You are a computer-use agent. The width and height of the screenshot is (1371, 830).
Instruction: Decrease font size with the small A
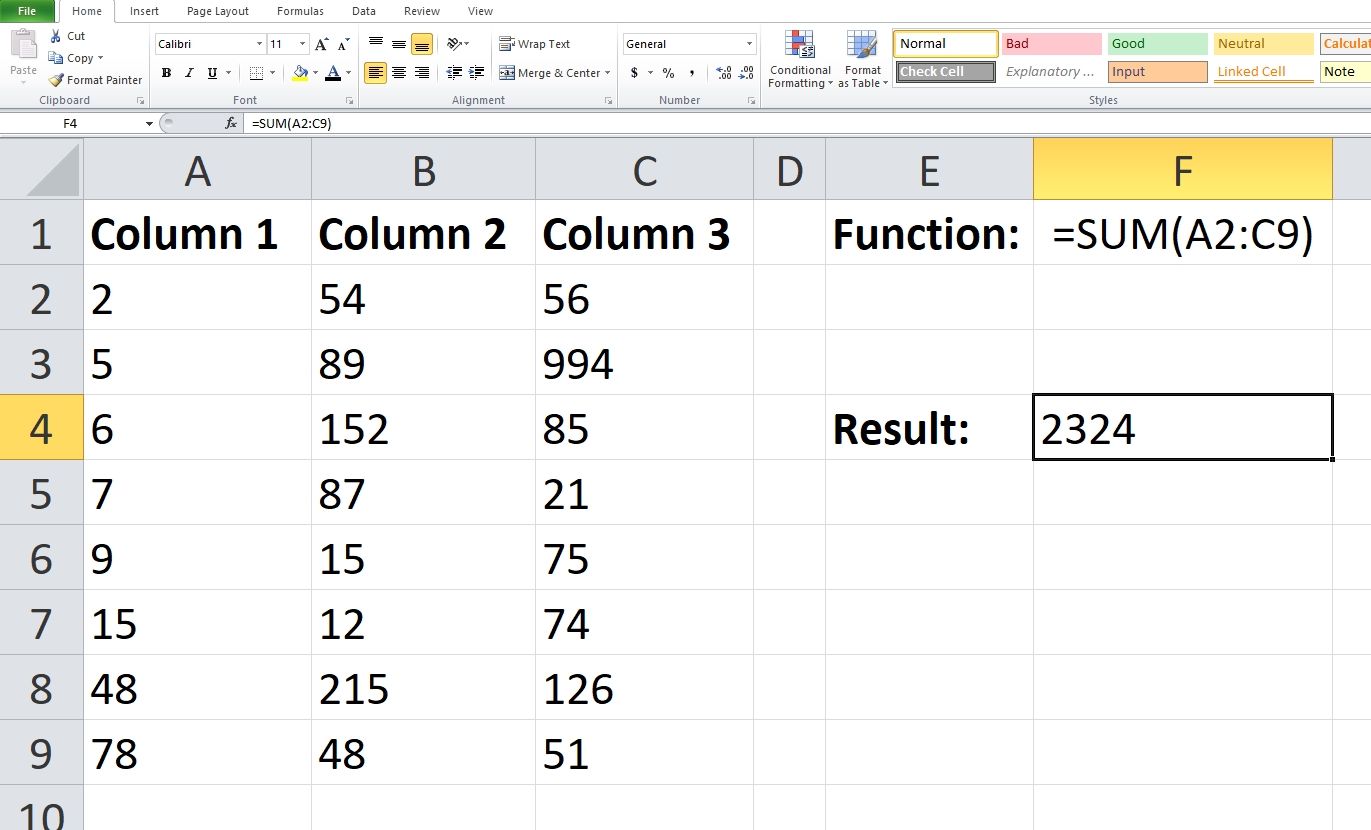tap(344, 44)
